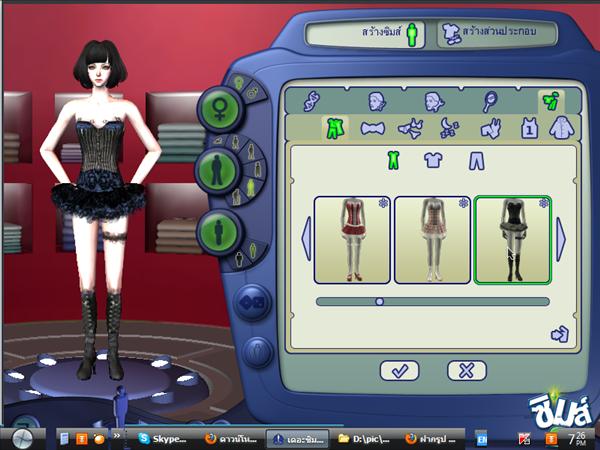Expand the quick launch chevron
Viewport: 600px width, 450px height.
pos(116,436)
